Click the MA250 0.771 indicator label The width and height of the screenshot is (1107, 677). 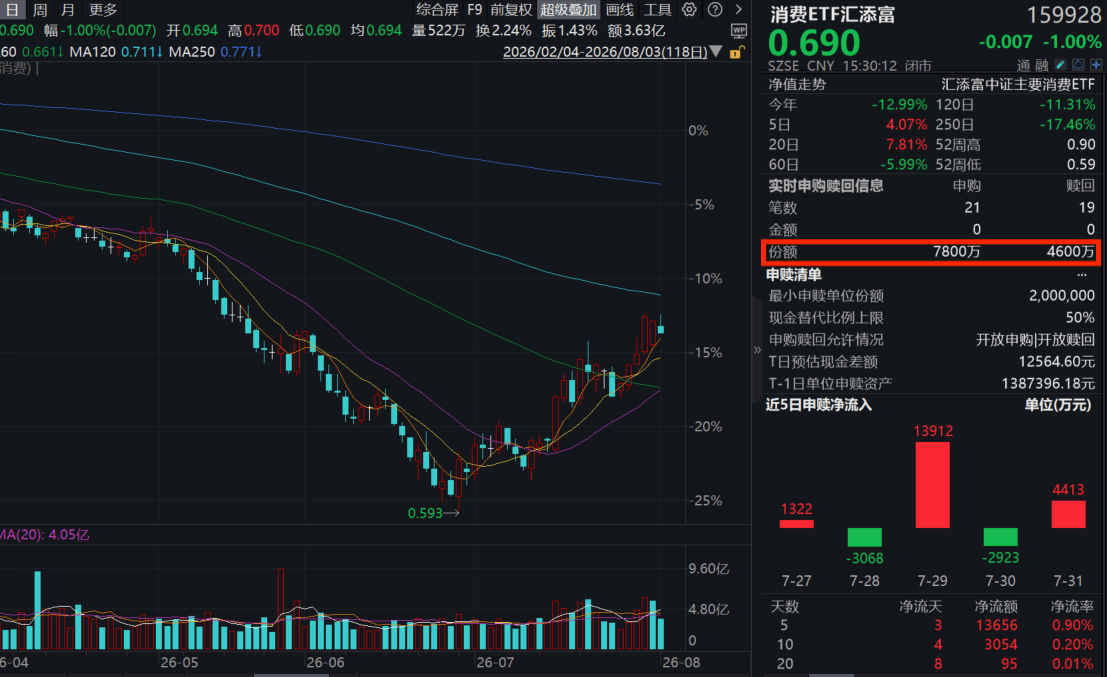(215, 52)
